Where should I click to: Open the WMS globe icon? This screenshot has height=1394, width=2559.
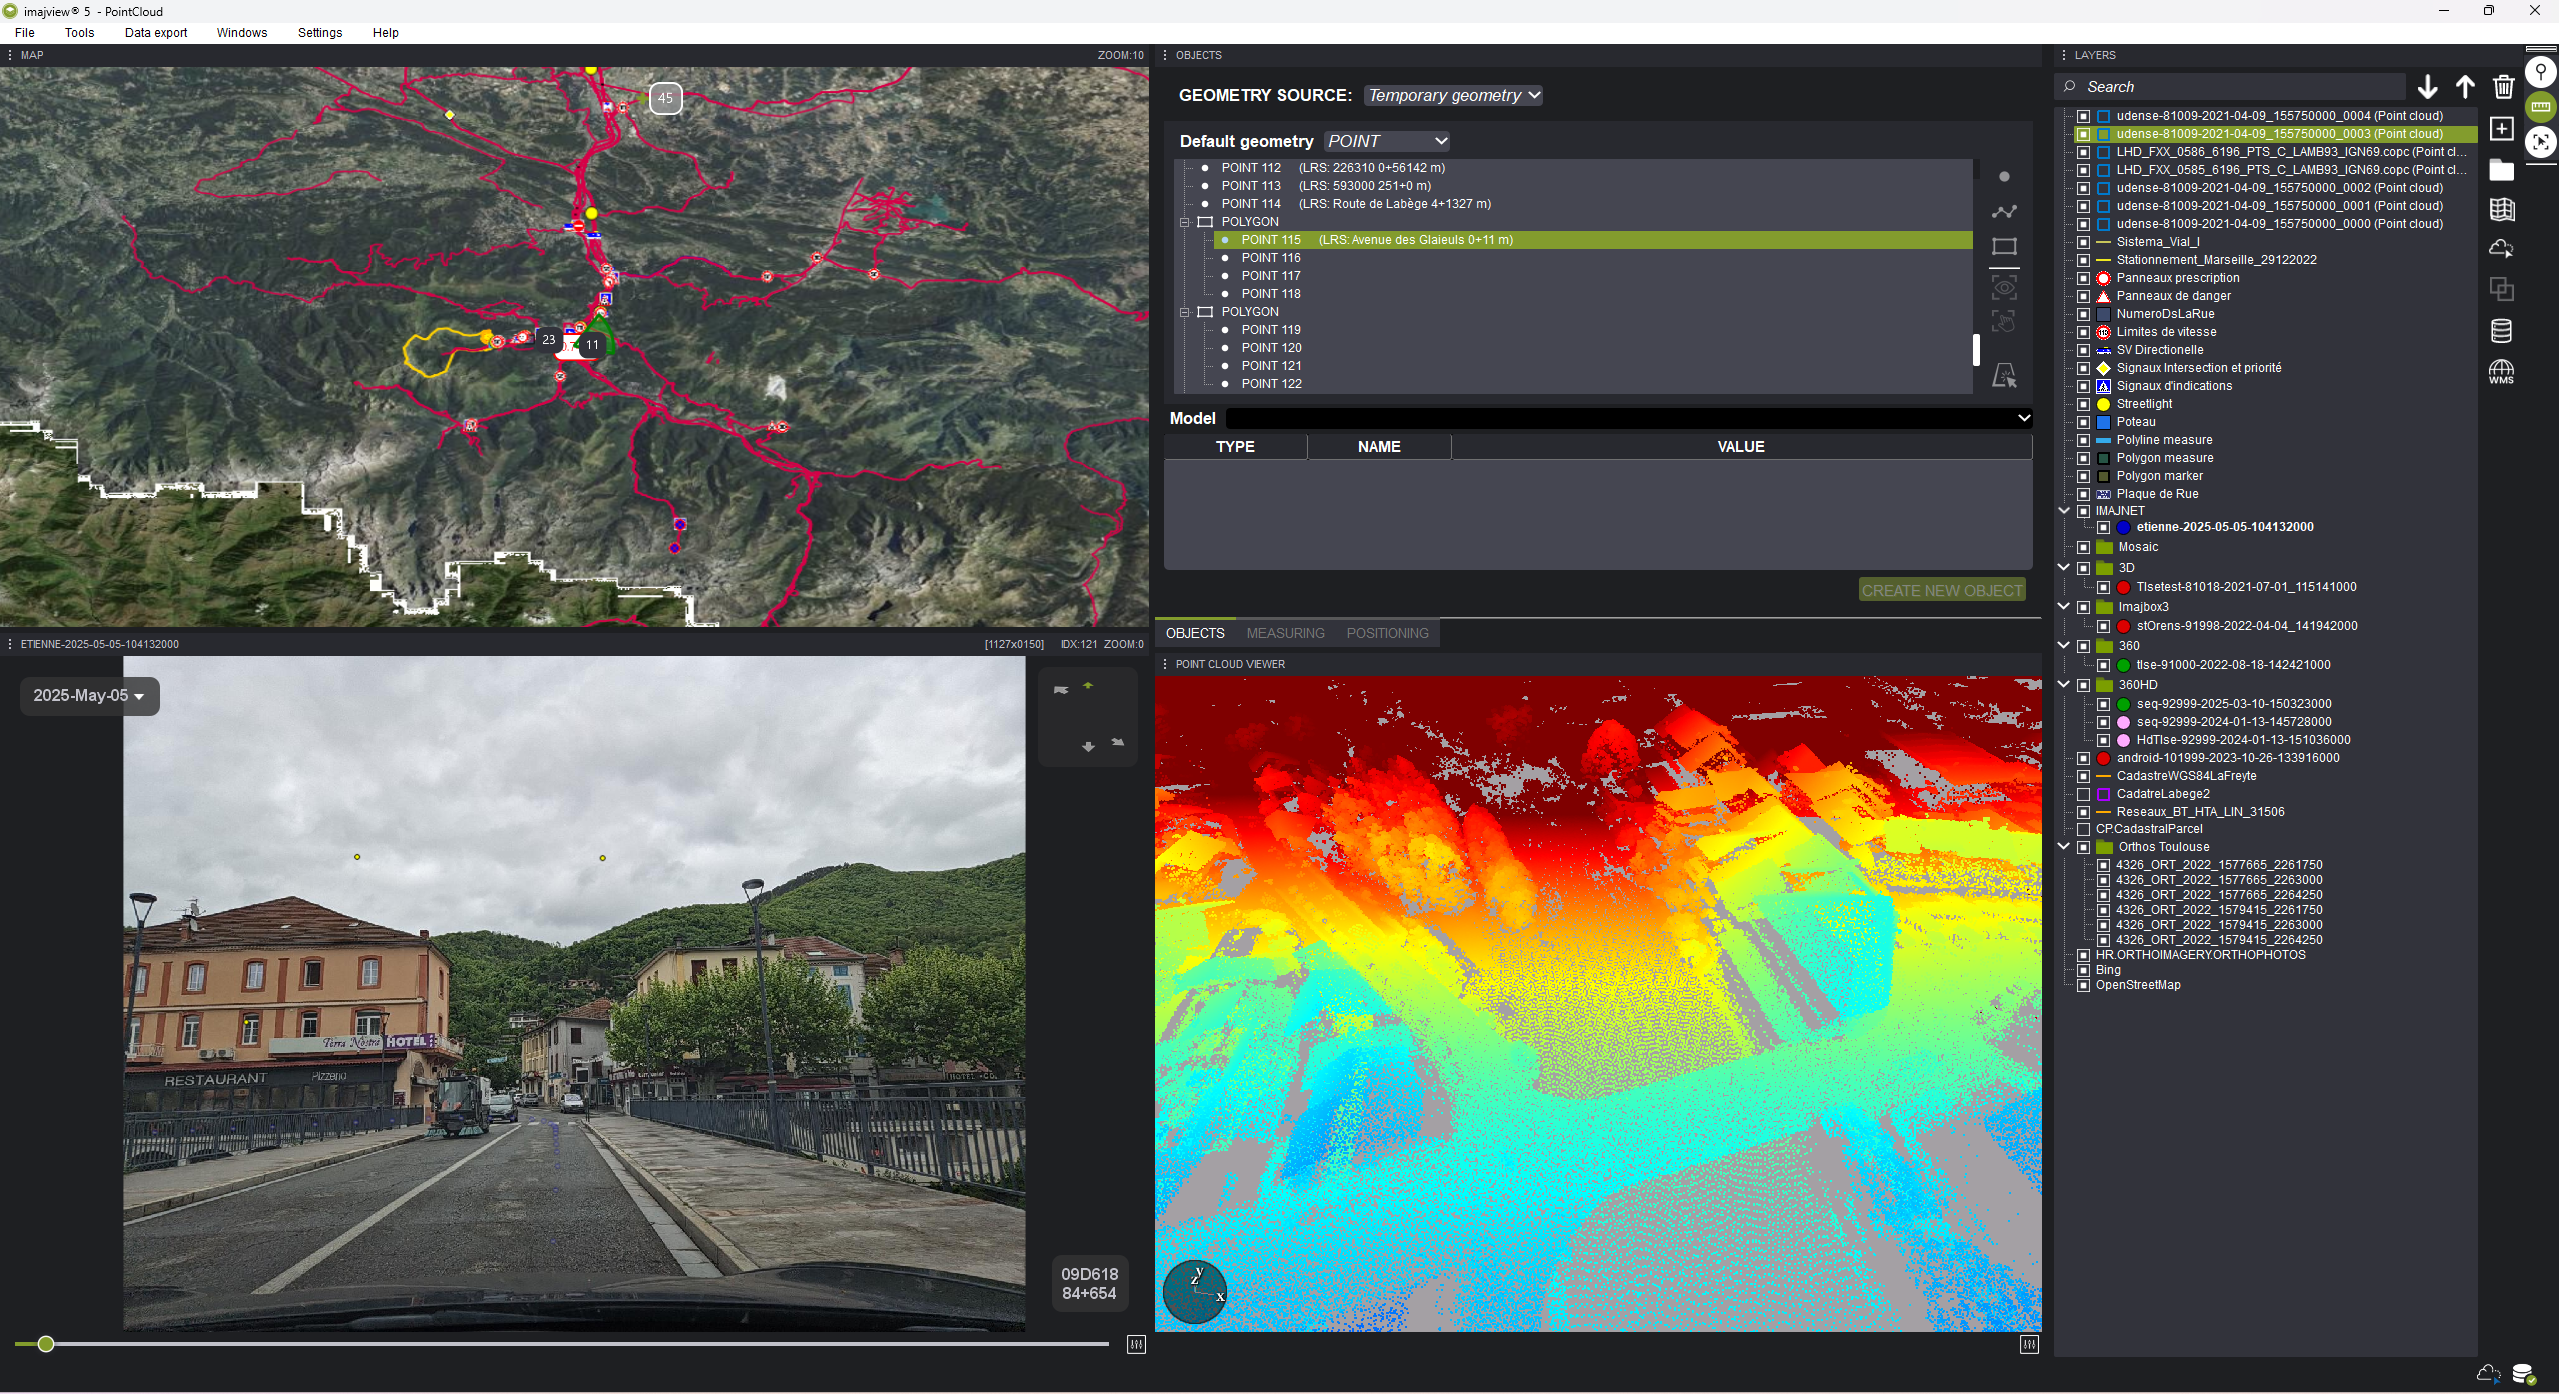pos(2501,372)
